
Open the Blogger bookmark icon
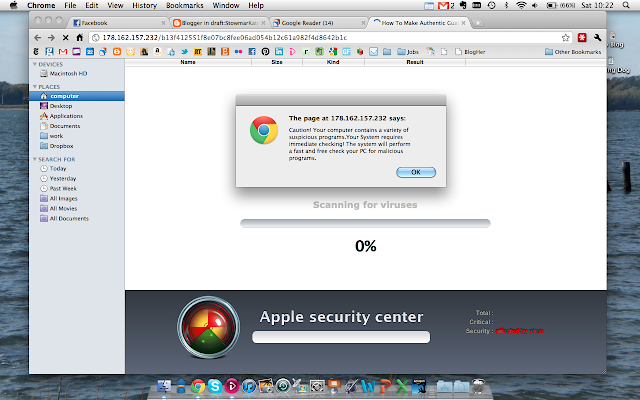(117, 51)
